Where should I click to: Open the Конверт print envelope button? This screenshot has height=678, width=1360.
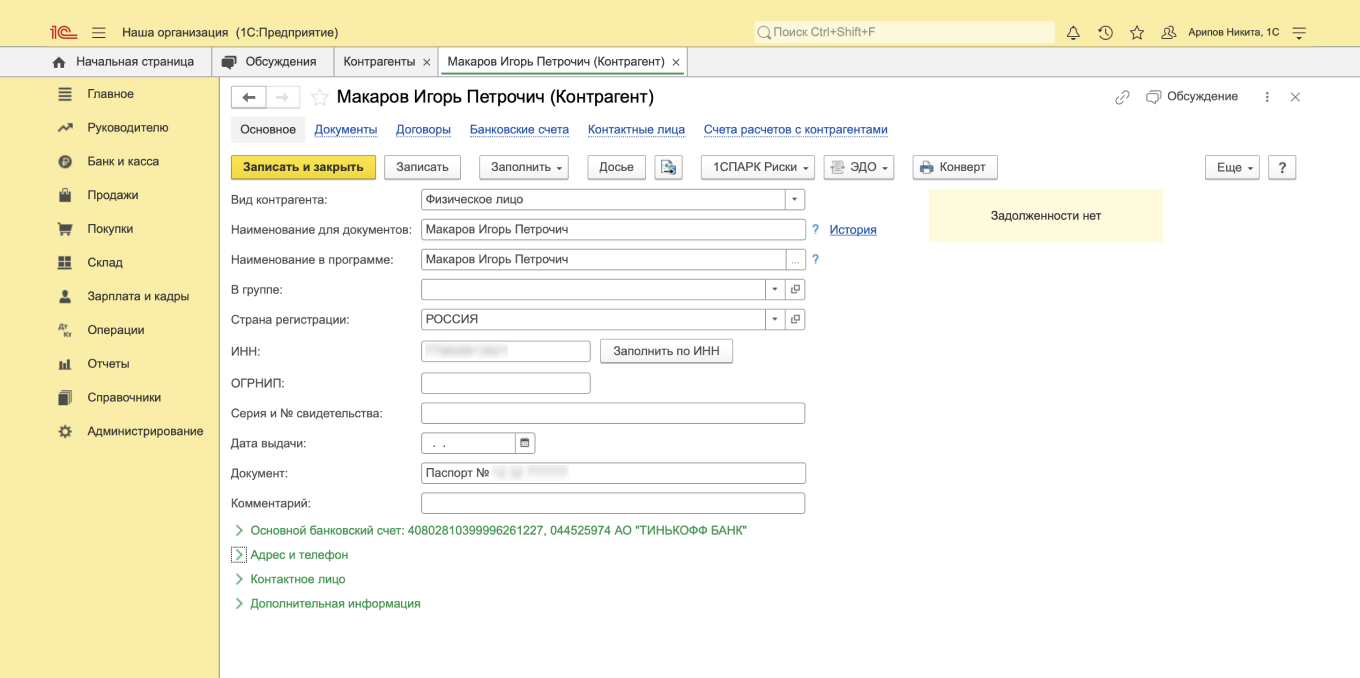(954, 167)
